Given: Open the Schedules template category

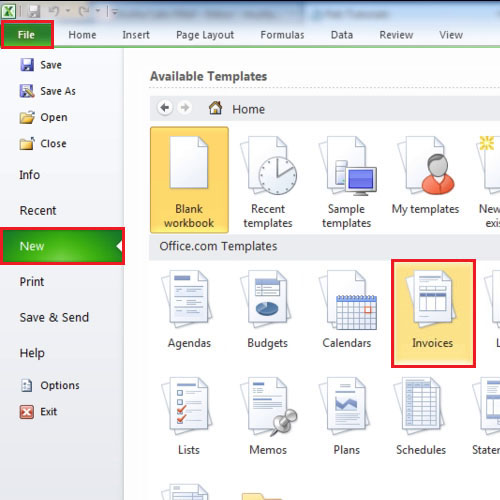Looking at the screenshot, I should point(421,416).
